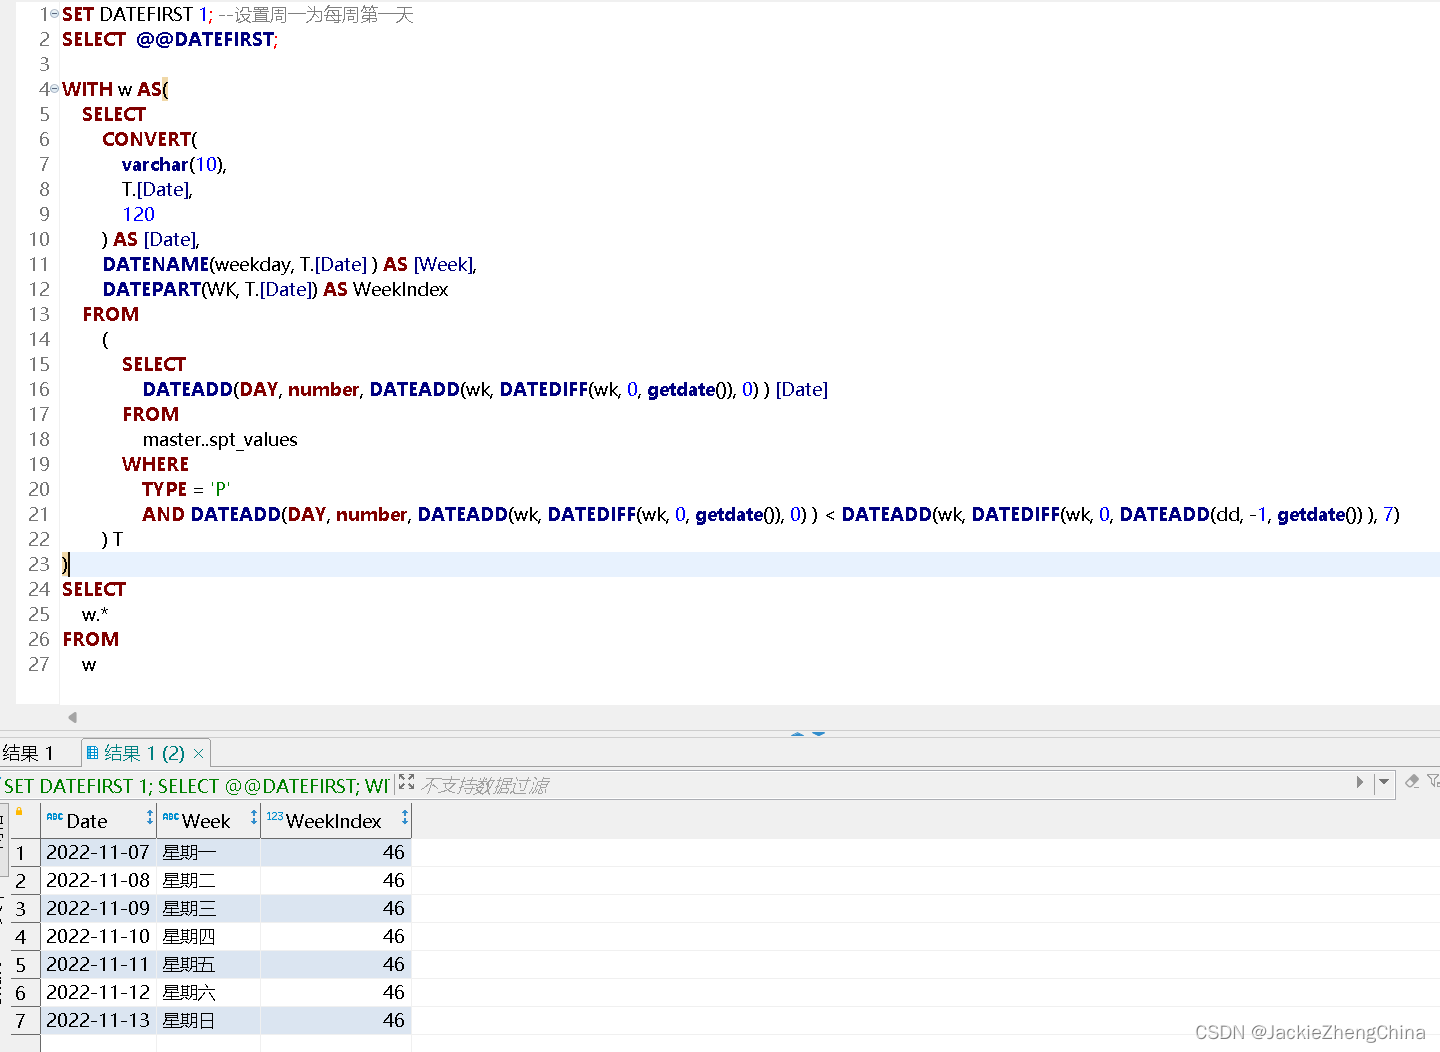
Task: Sort by WeekIndex column arrows icon
Action: (x=405, y=818)
